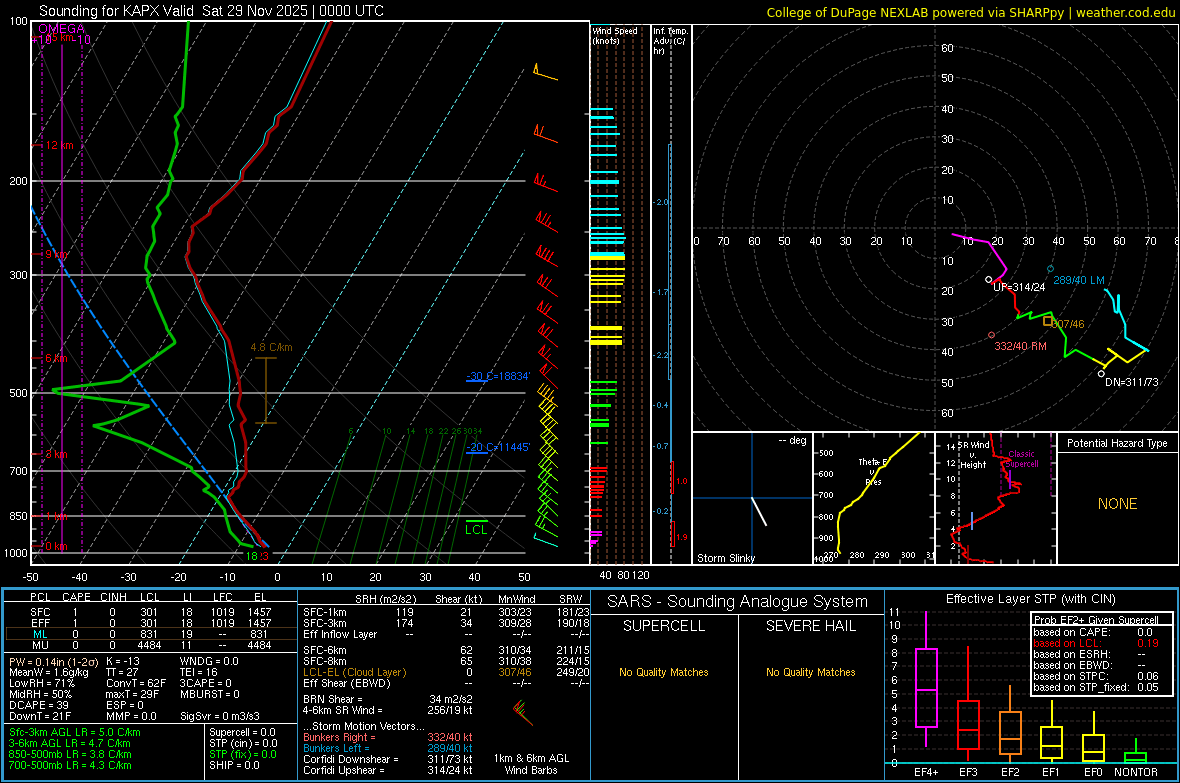Click the Bunkers right-mover marker labeled 332/40 RM
This screenshot has width=1180, height=783.
coord(991,335)
